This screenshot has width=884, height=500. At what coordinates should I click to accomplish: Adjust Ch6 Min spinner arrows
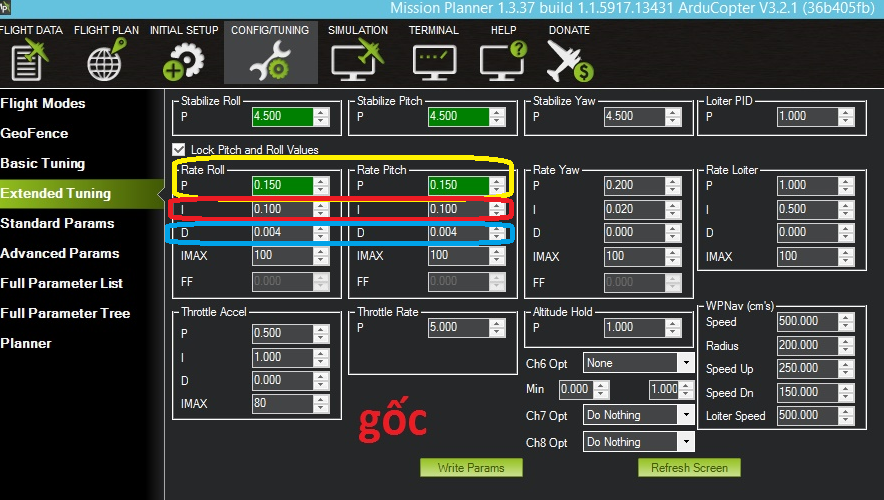(602, 389)
